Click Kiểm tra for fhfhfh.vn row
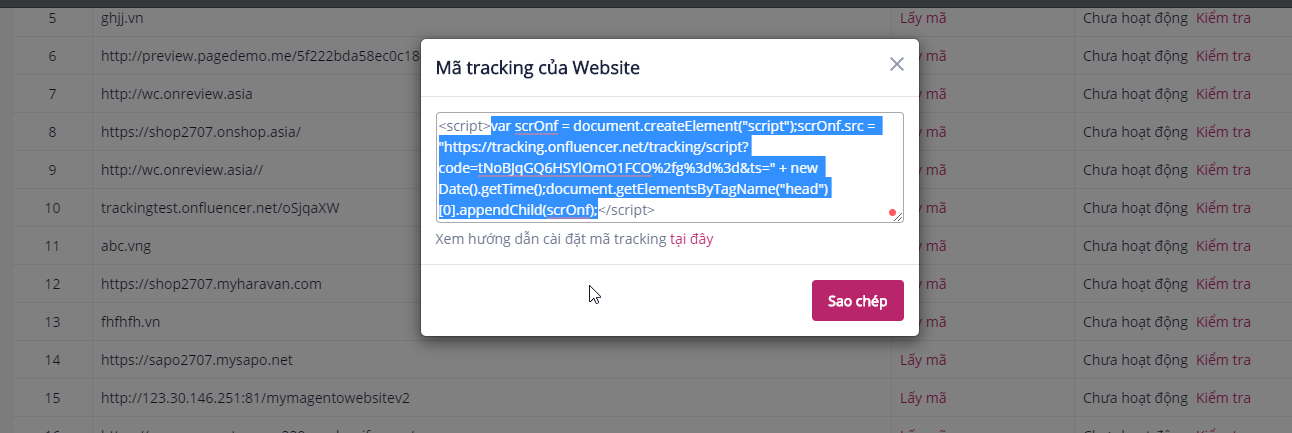1292x433 pixels. tap(1223, 322)
